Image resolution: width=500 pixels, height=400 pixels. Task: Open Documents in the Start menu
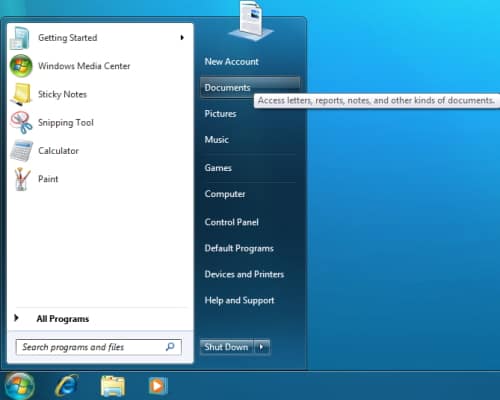pos(250,88)
